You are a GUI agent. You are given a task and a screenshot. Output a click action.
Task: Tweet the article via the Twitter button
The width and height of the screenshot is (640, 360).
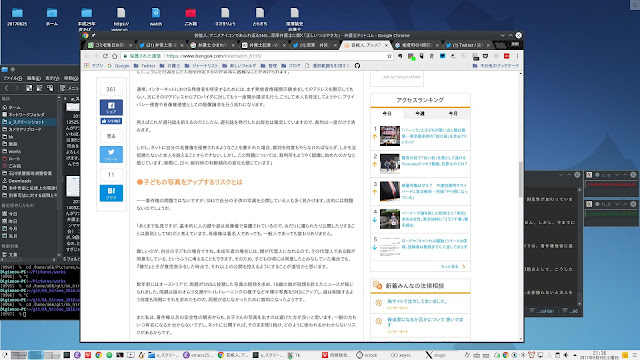tap(111, 154)
